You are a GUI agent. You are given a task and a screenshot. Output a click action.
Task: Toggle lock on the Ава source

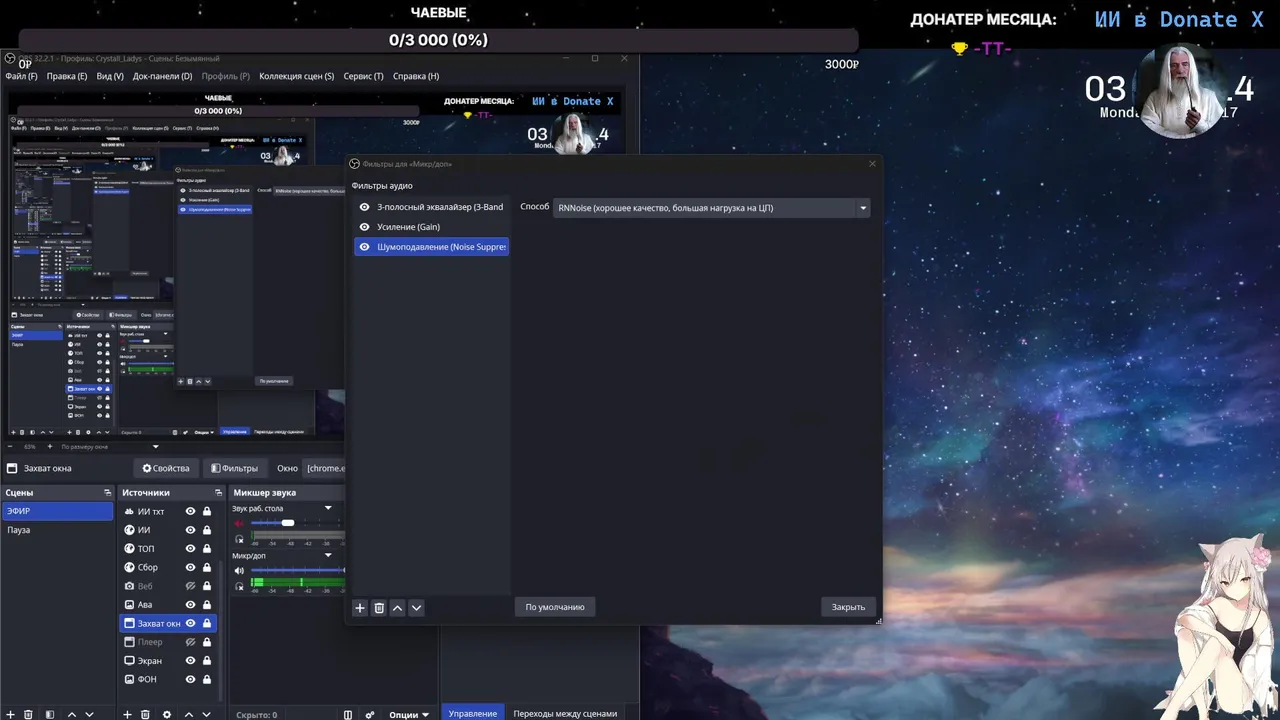pyautogui.click(x=207, y=605)
